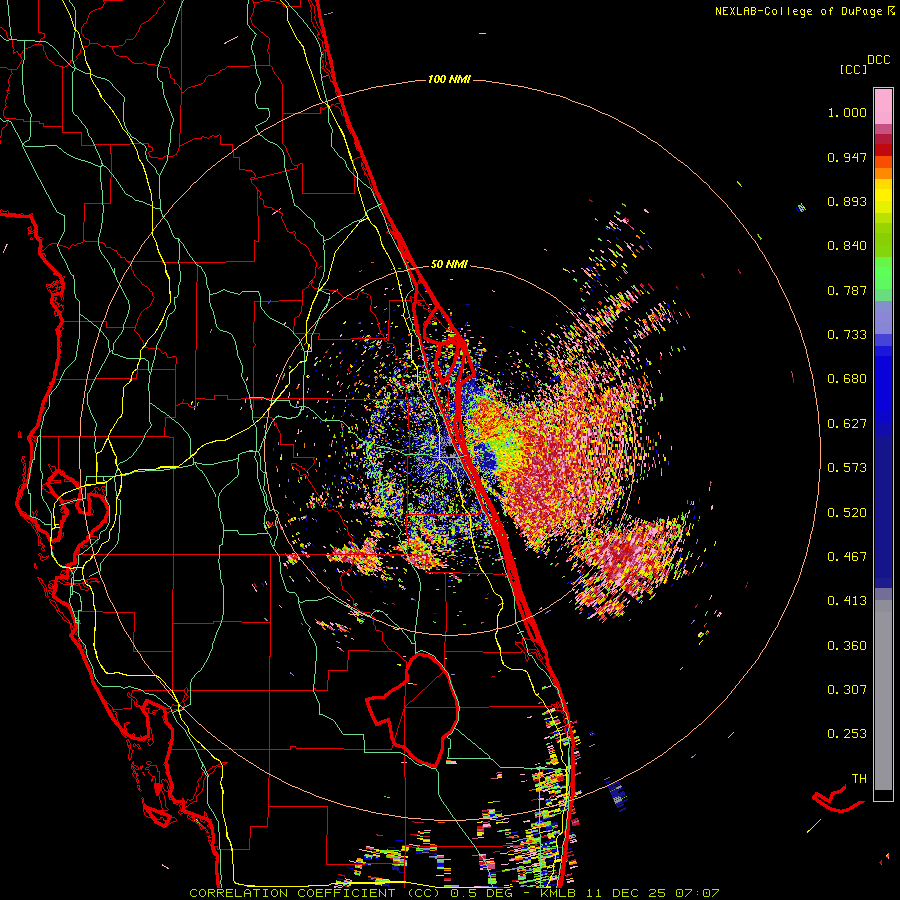
Task: Click the 0.5 DEG elevation angle text
Action: click(x=481, y=894)
